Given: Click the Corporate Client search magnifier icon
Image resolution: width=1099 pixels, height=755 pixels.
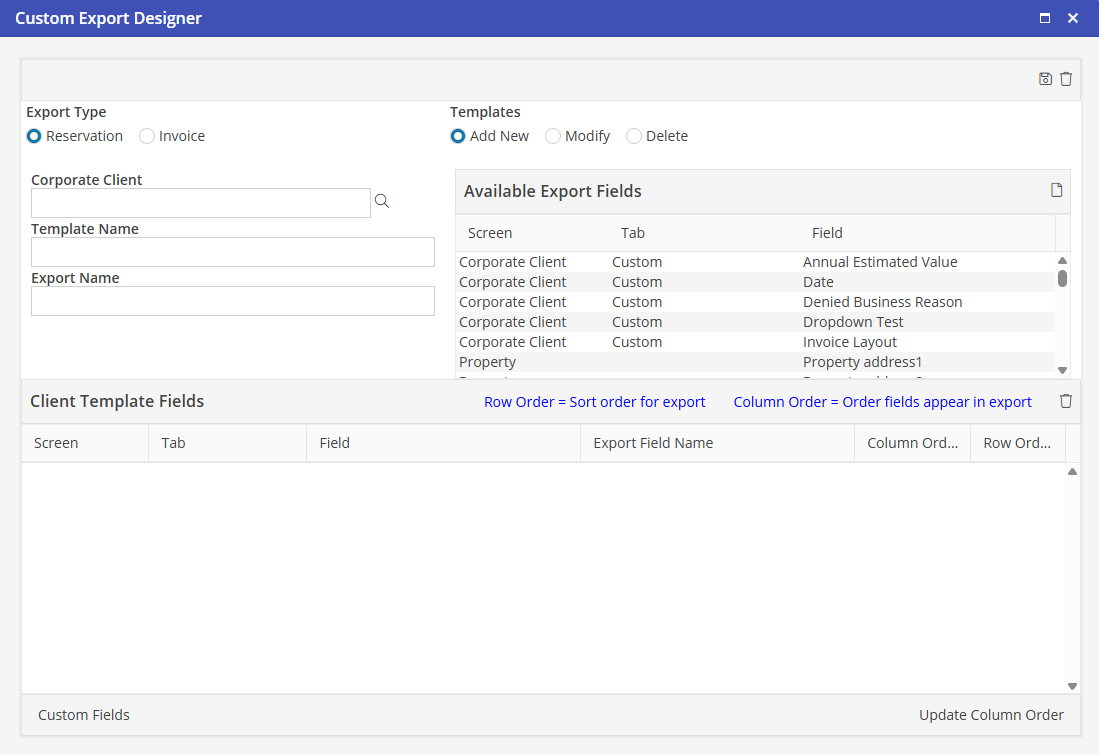Looking at the screenshot, I should (382, 201).
